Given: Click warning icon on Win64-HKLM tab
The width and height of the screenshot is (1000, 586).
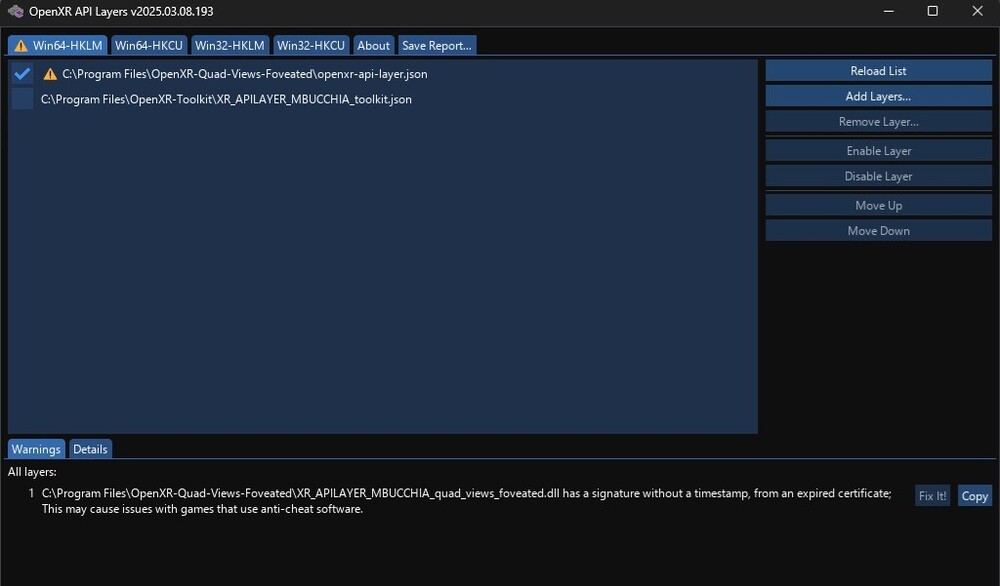Looking at the screenshot, I should click(21, 46).
